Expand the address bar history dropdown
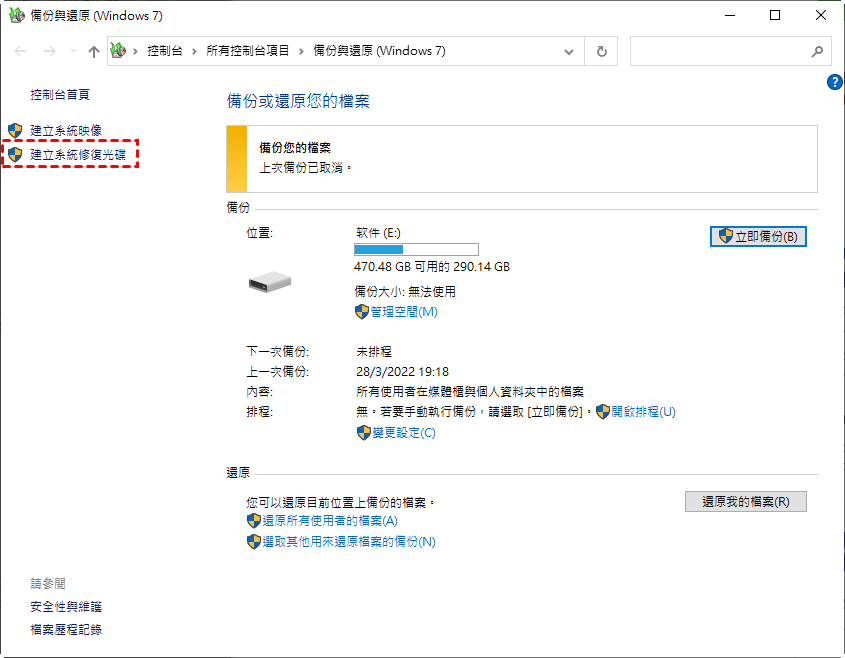Screen dimensions: 845x658 coord(569,52)
